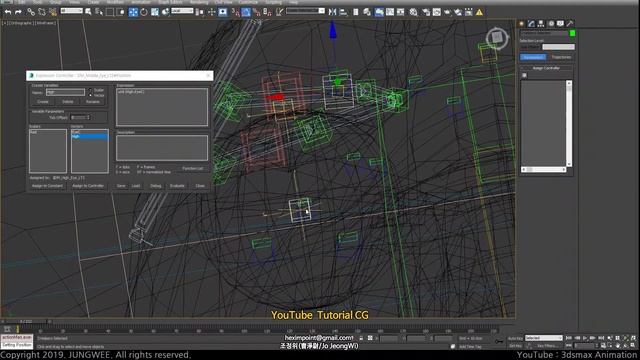Toggle the Angle Snap icon
Viewport: 640px width, 360px height.
(246, 12)
